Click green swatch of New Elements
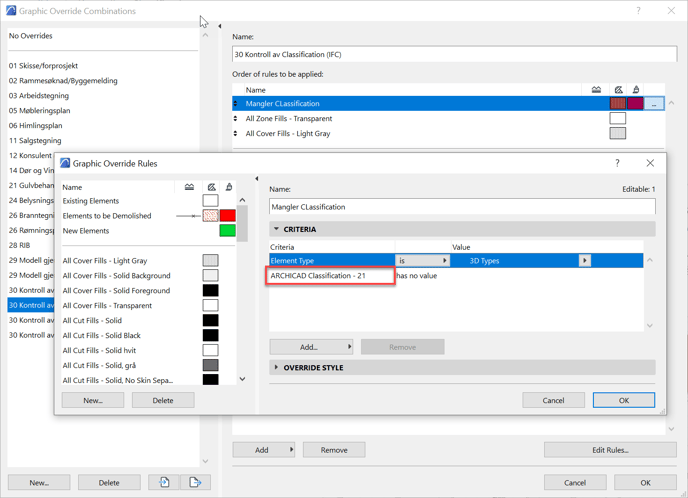 [228, 230]
